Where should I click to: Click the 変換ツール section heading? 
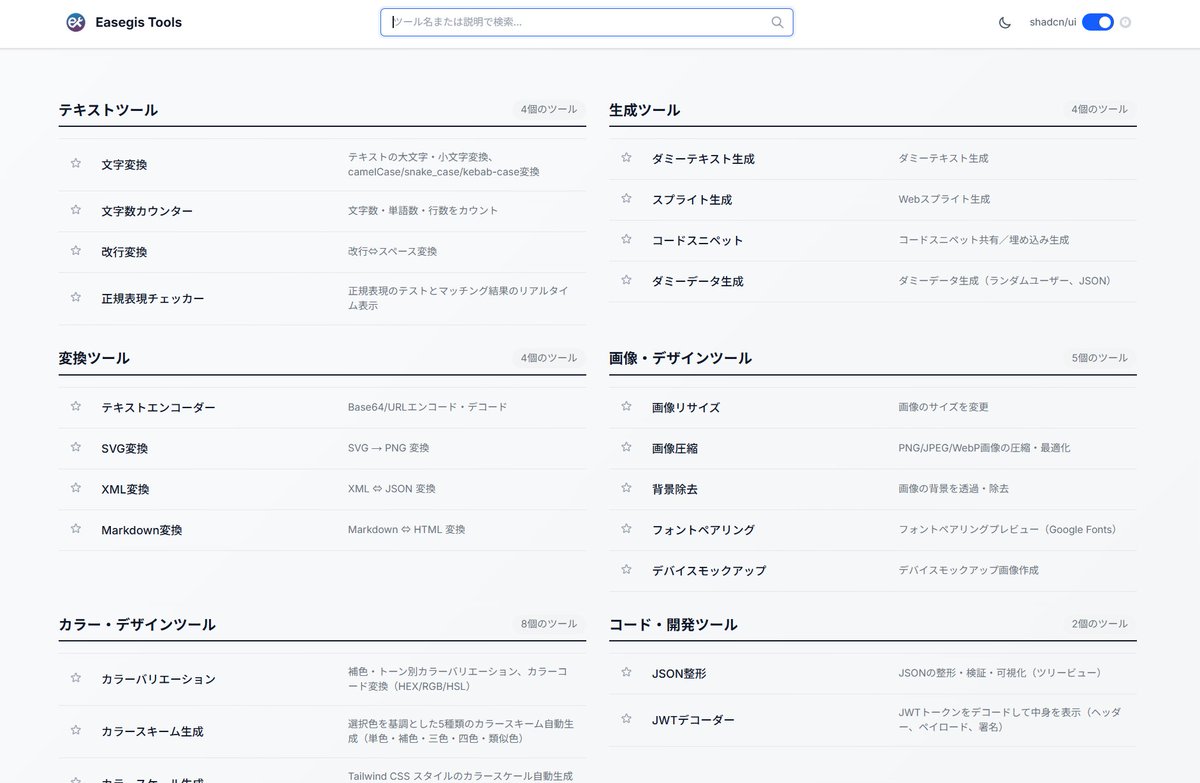click(x=94, y=358)
